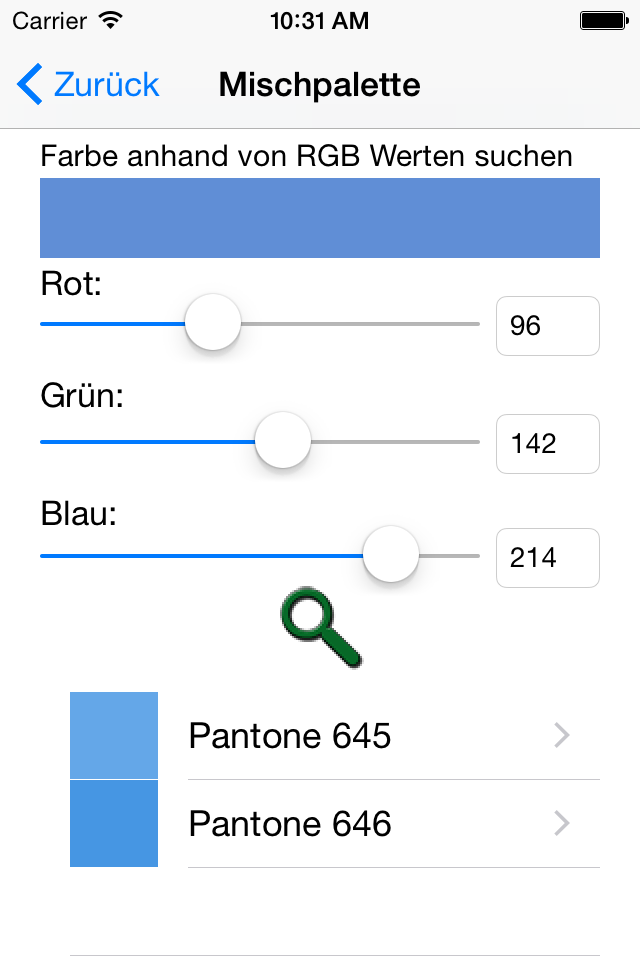
Task: Select the Rot value field showing 96
Action: pos(547,326)
